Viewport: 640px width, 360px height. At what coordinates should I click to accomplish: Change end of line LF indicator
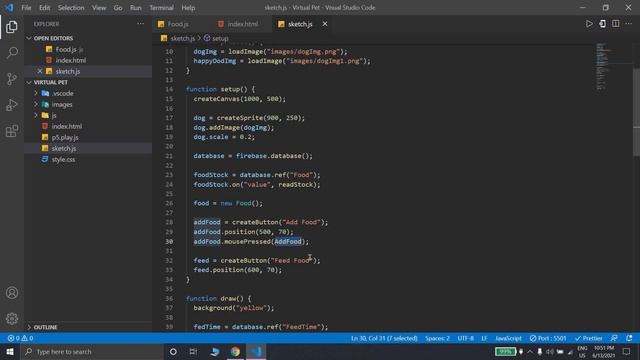pos(484,338)
